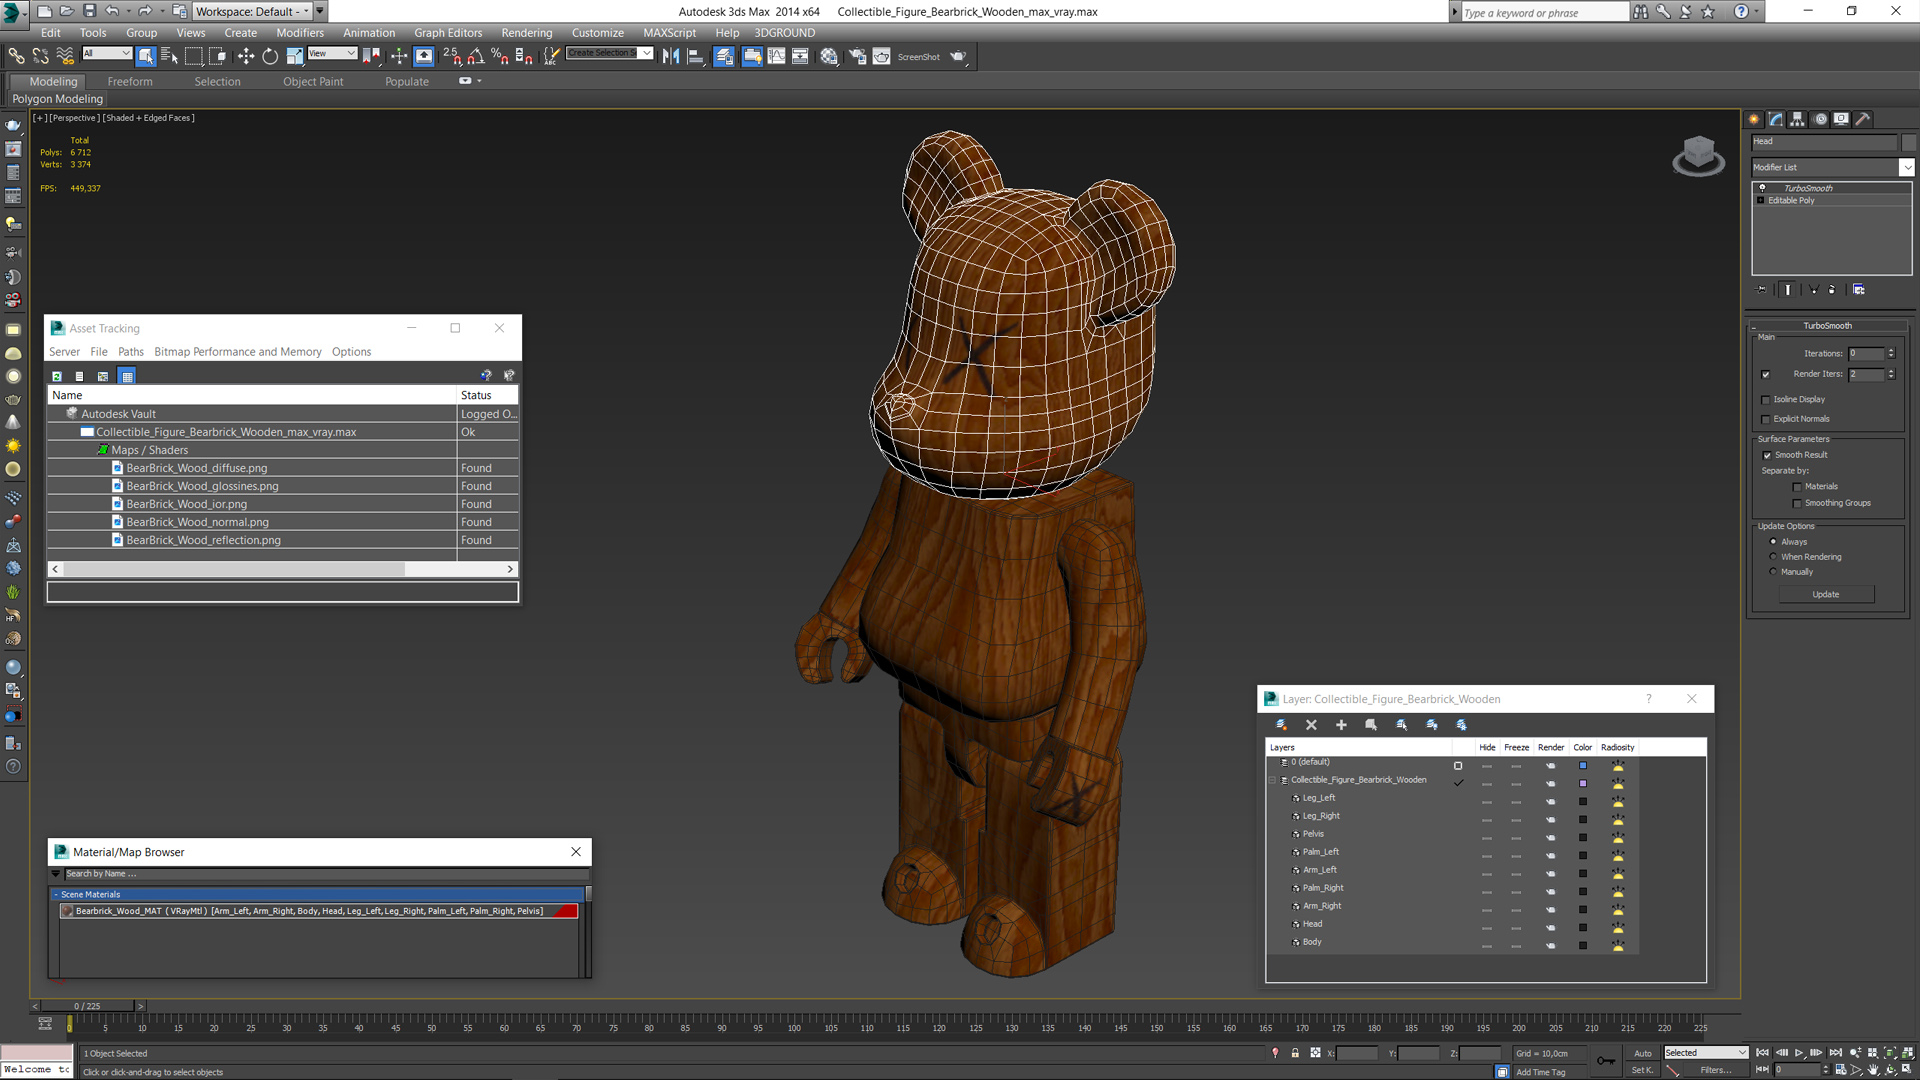This screenshot has height=1080, width=1920.
Task: Toggle Smooth Result checkbox
Action: click(1767, 455)
